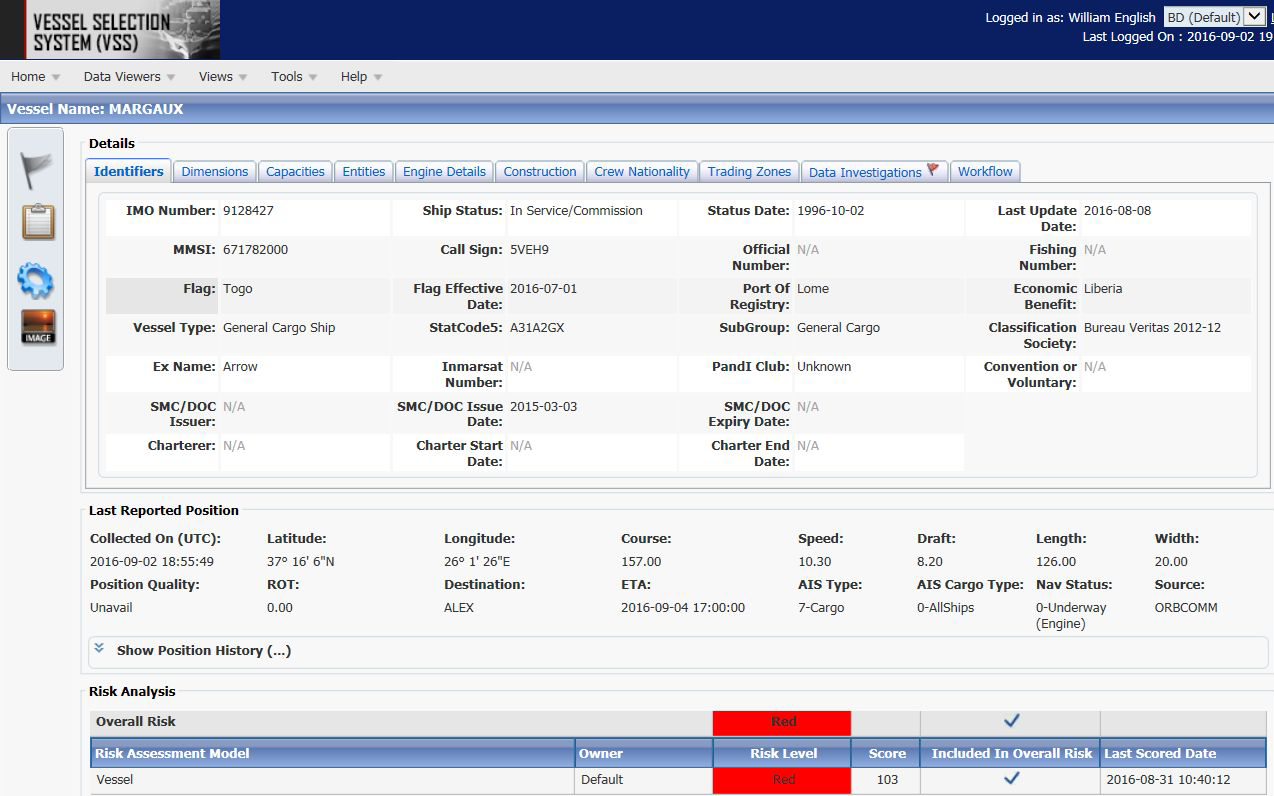Sort by Risk Level column header
This screenshot has height=796, width=1274.
(x=783, y=753)
